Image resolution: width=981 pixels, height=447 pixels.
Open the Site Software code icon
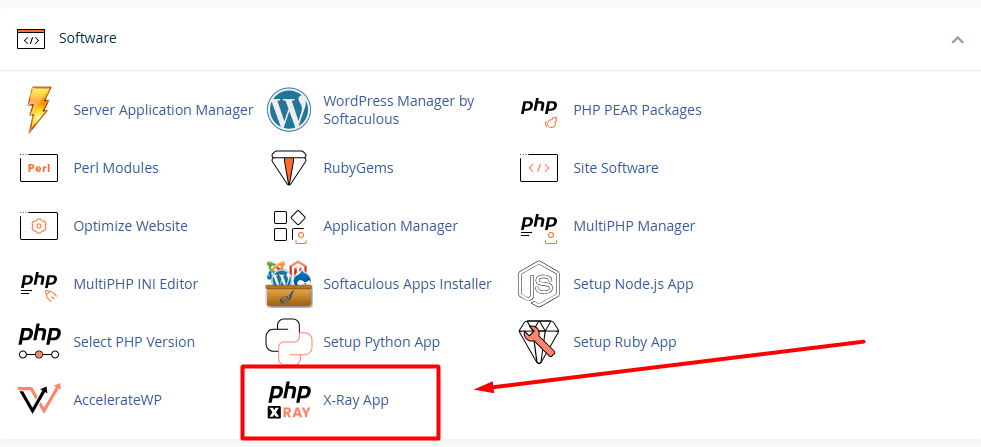tap(539, 168)
